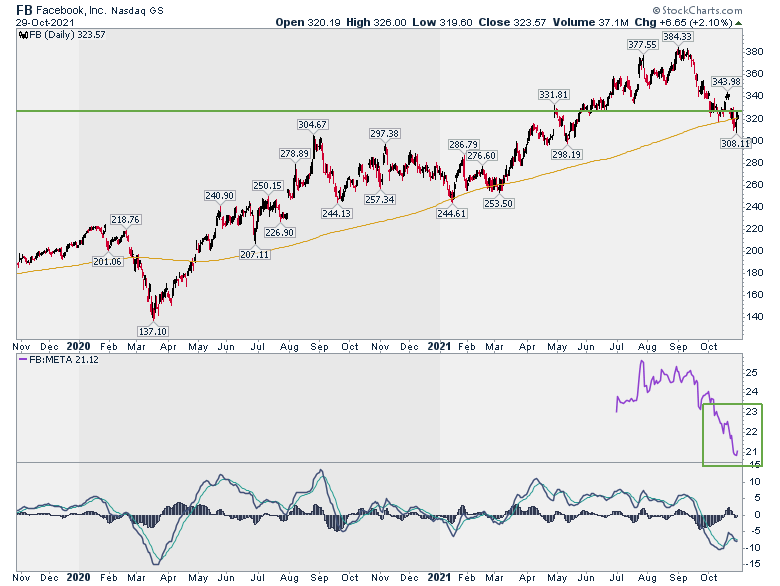
Task: Click the 226.90 price label
Action: pyautogui.click(x=280, y=232)
